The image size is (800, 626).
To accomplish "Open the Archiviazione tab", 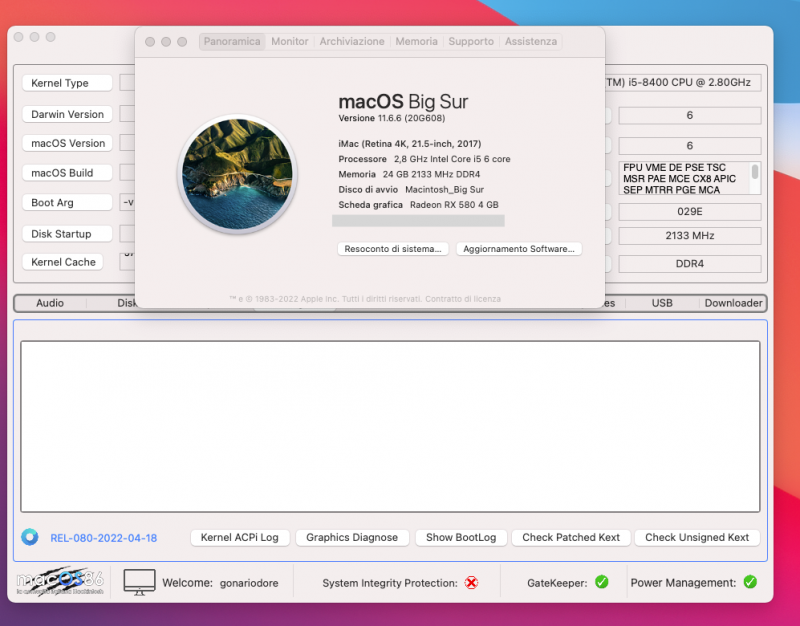I will pyautogui.click(x=352, y=41).
